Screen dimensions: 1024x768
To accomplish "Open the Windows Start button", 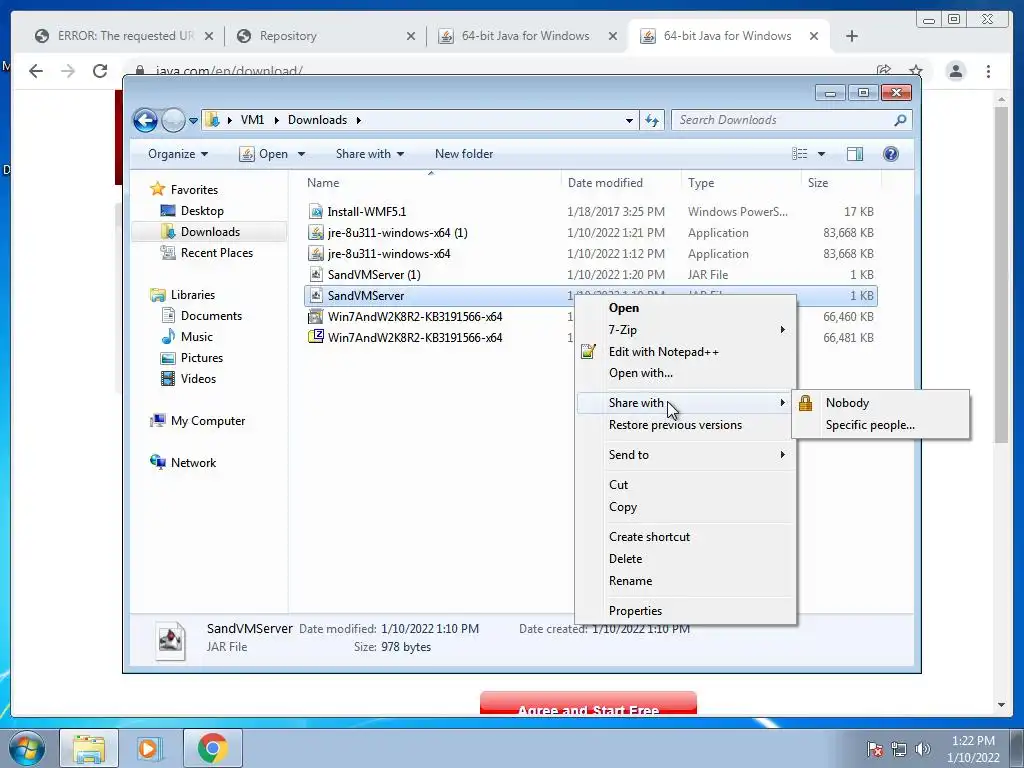I will point(27,748).
